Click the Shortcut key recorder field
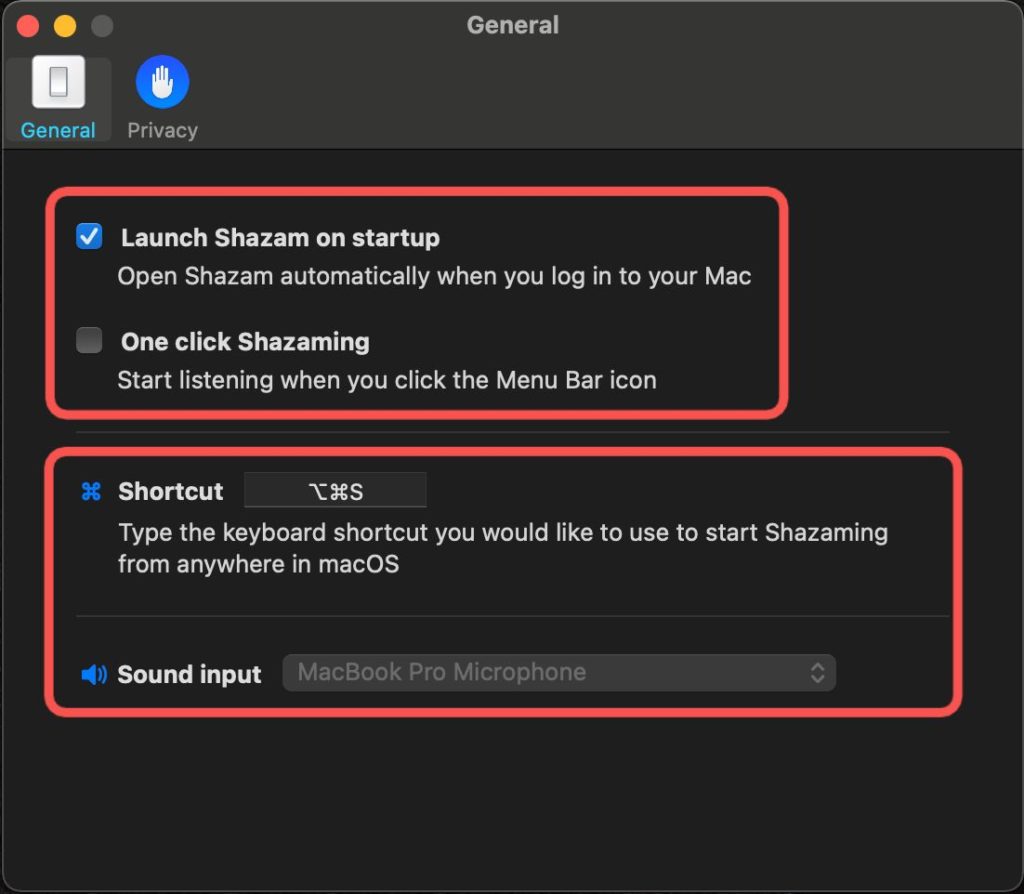This screenshot has height=894, width=1024. [335, 490]
